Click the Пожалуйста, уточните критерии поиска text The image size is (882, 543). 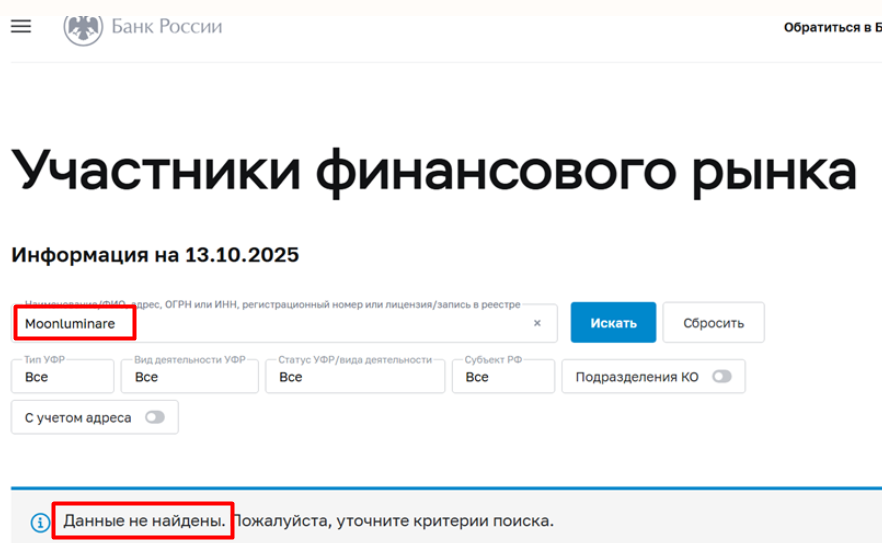(x=393, y=521)
